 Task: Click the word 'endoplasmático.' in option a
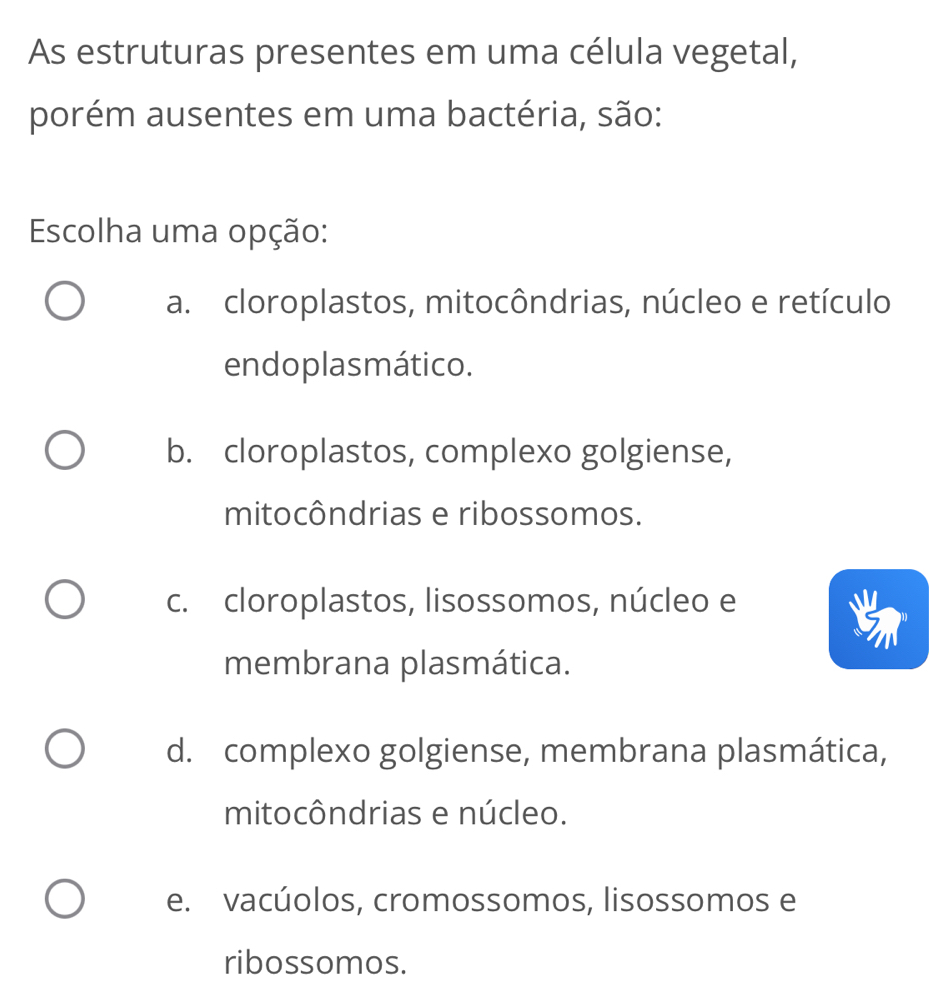pyautogui.click(x=348, y=365)
